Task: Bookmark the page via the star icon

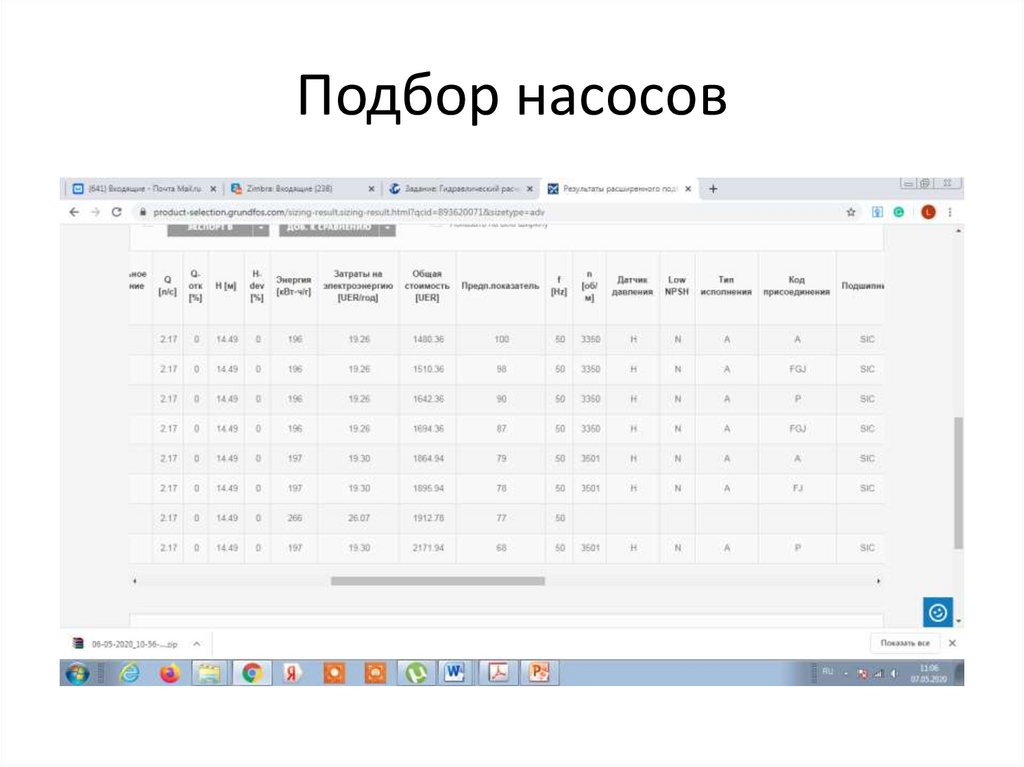Action: click(x=849, y=212)
